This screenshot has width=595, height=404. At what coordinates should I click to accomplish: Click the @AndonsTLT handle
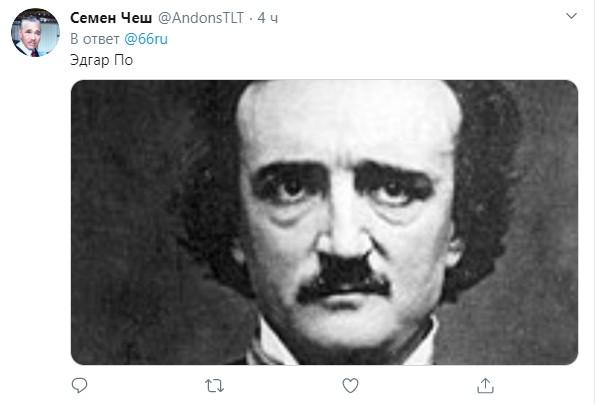(x=201, y=18)
